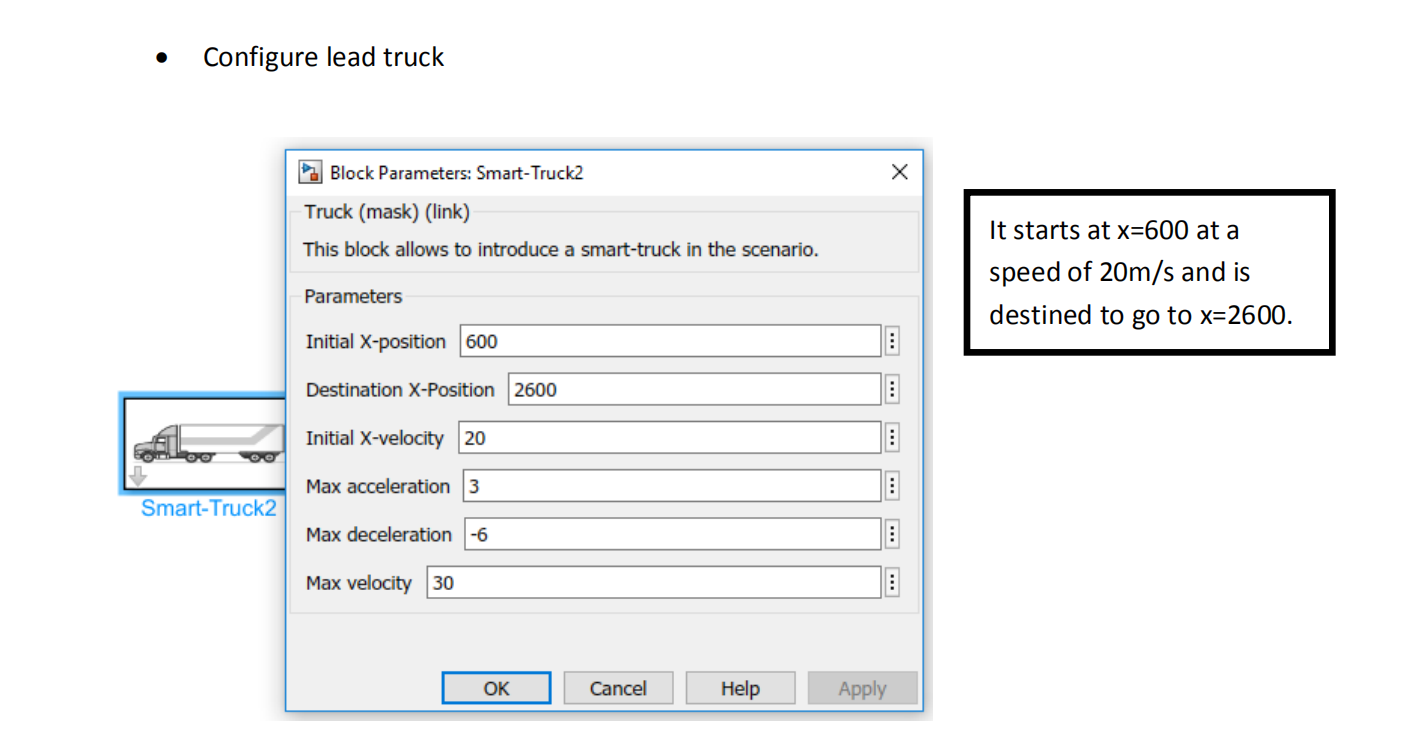Open options menu beside Initial X-velocity

(892, 438)
